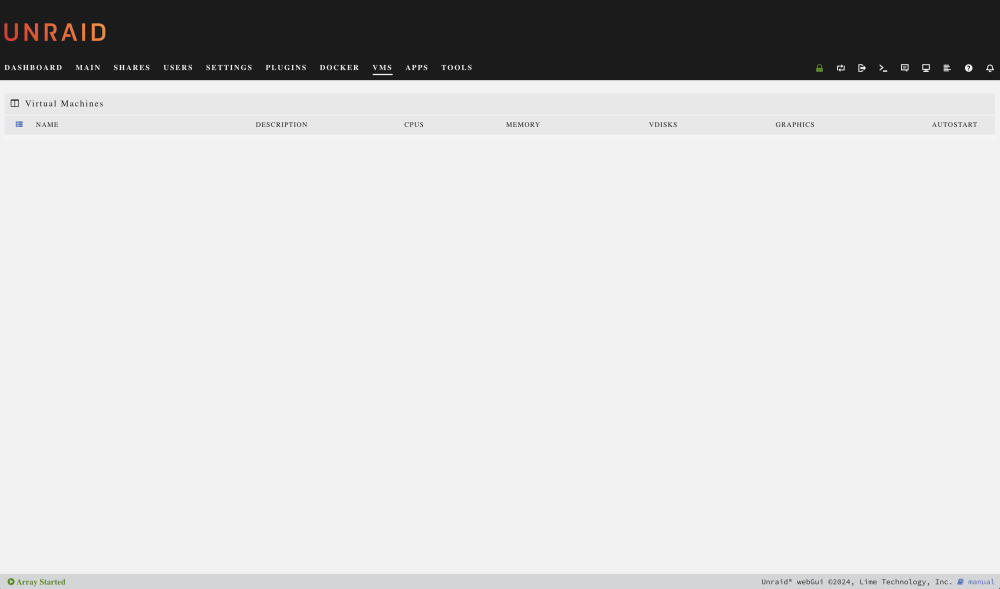
Task: Open the Dashboard tab
Action: click(33, 68)
